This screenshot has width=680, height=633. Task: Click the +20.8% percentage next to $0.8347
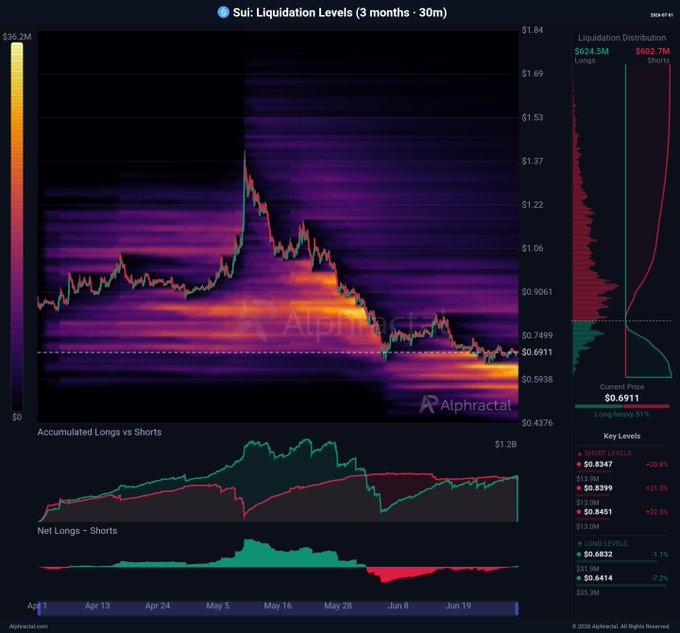(x=657, y=464)
